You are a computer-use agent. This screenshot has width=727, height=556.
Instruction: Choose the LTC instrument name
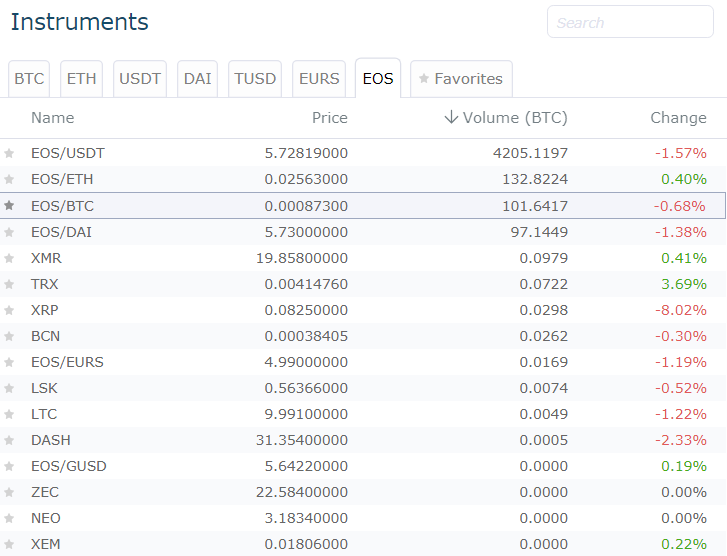(44, 414)
